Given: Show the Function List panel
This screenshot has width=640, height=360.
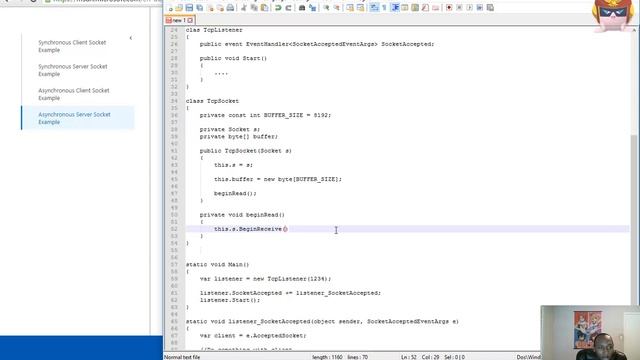Looking at the screenshot, I should 425,8.
